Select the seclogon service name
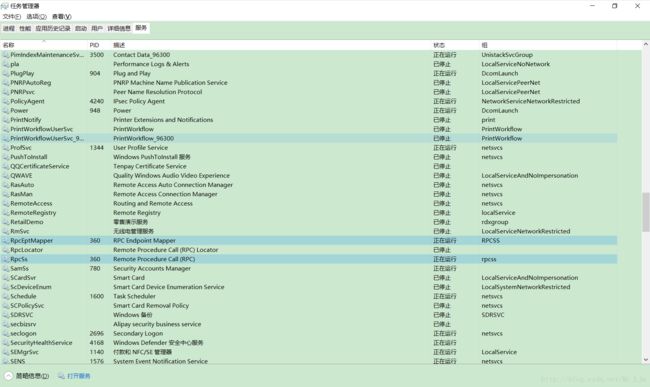Viewport: 650px width, 387px height. click(23, 334)
